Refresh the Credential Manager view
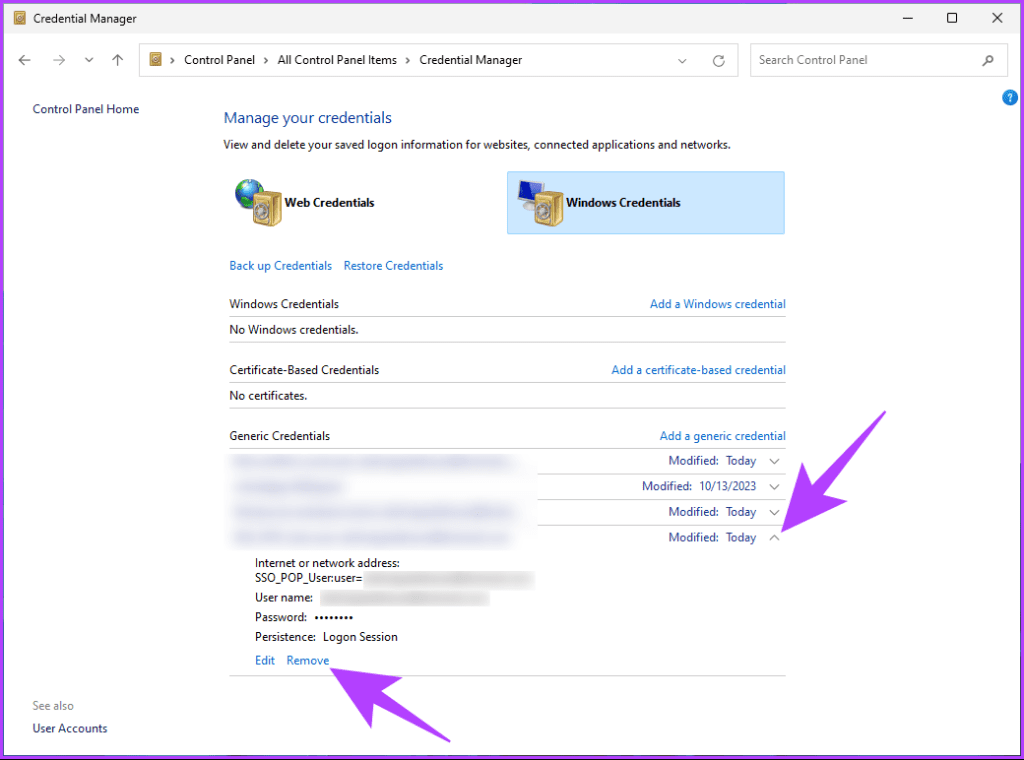The width and height of the screenshot is (1024, 760). [719, 60]
